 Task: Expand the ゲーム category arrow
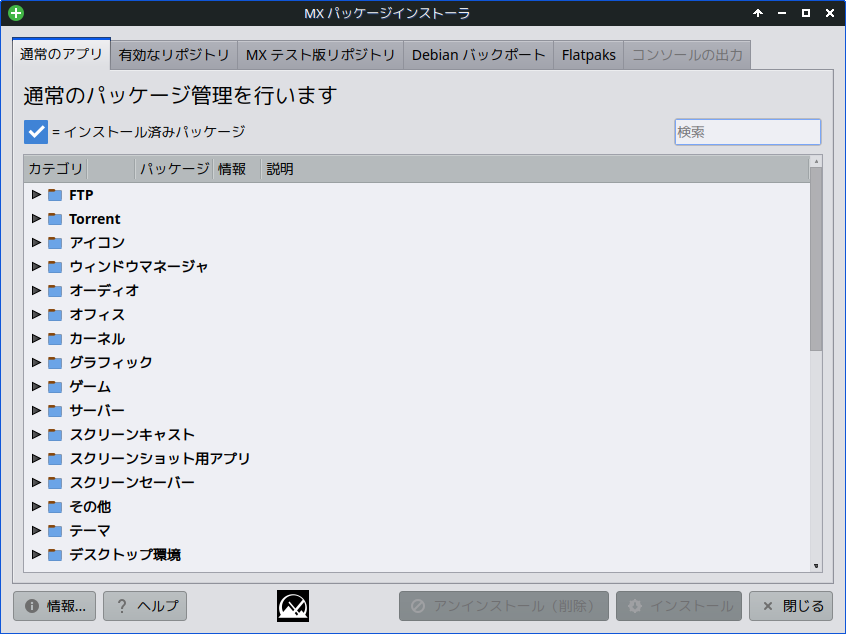click(36, 386)
